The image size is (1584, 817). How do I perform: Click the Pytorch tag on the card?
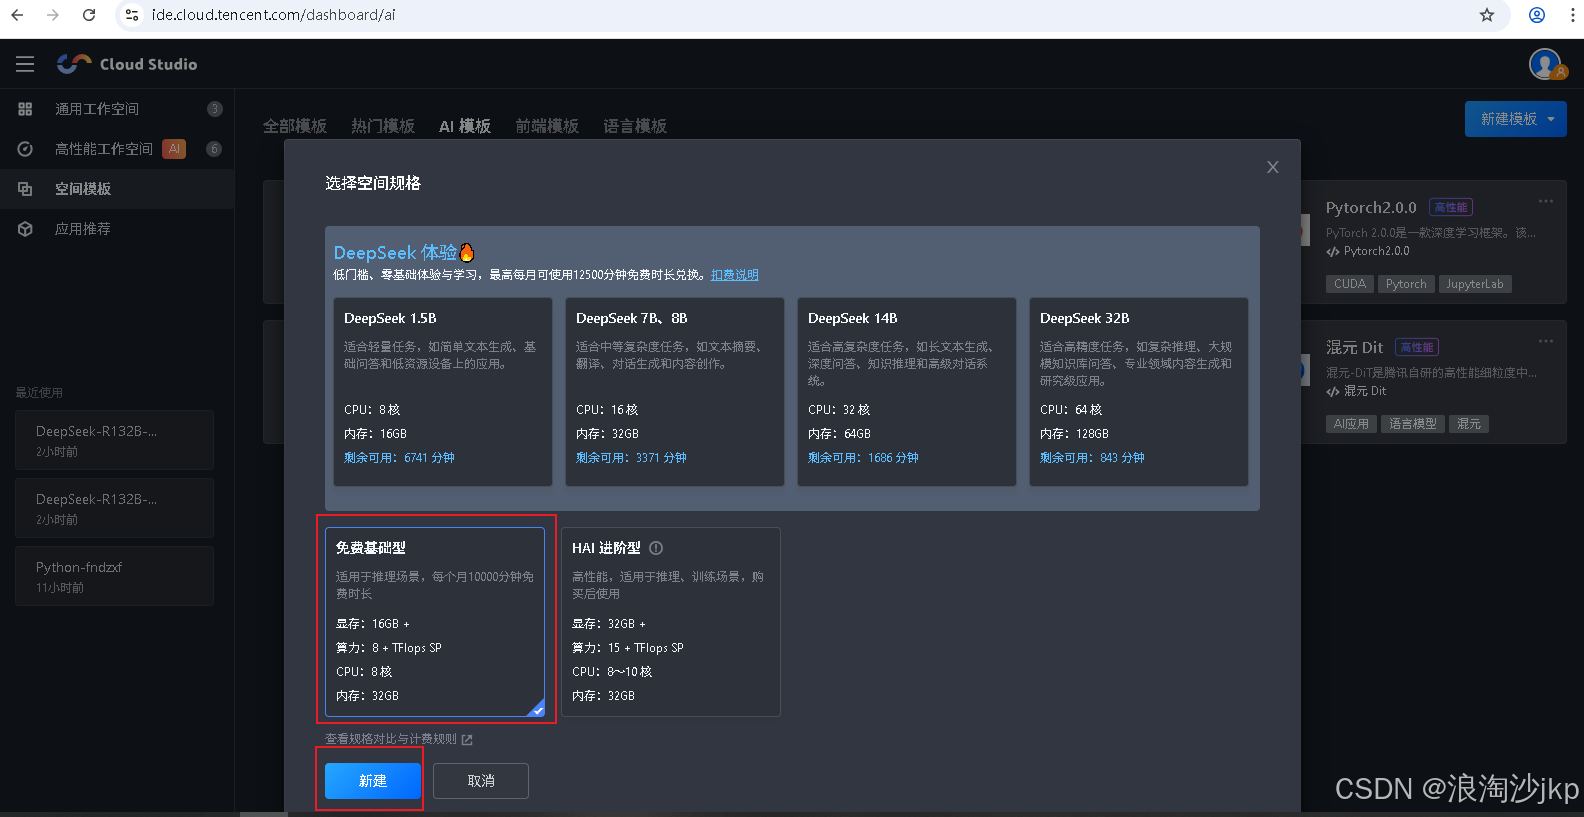click(1406, 284)
